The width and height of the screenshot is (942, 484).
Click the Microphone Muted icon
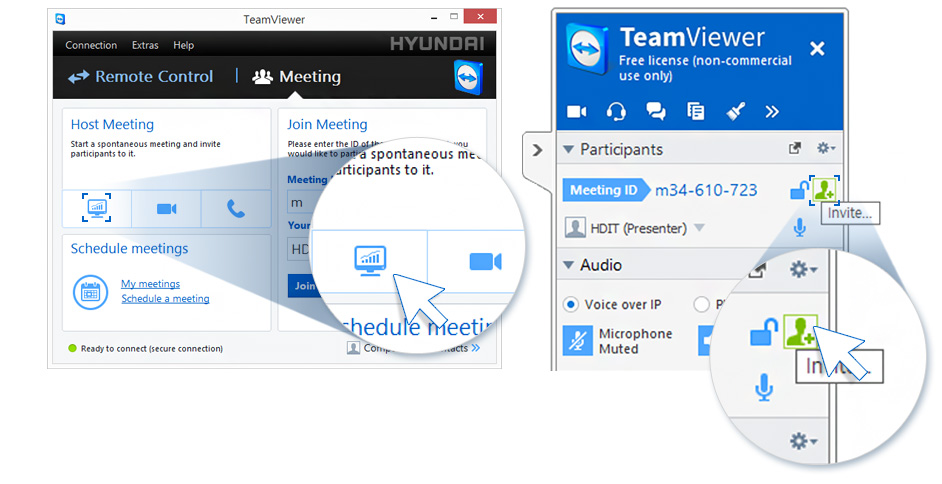577,341
